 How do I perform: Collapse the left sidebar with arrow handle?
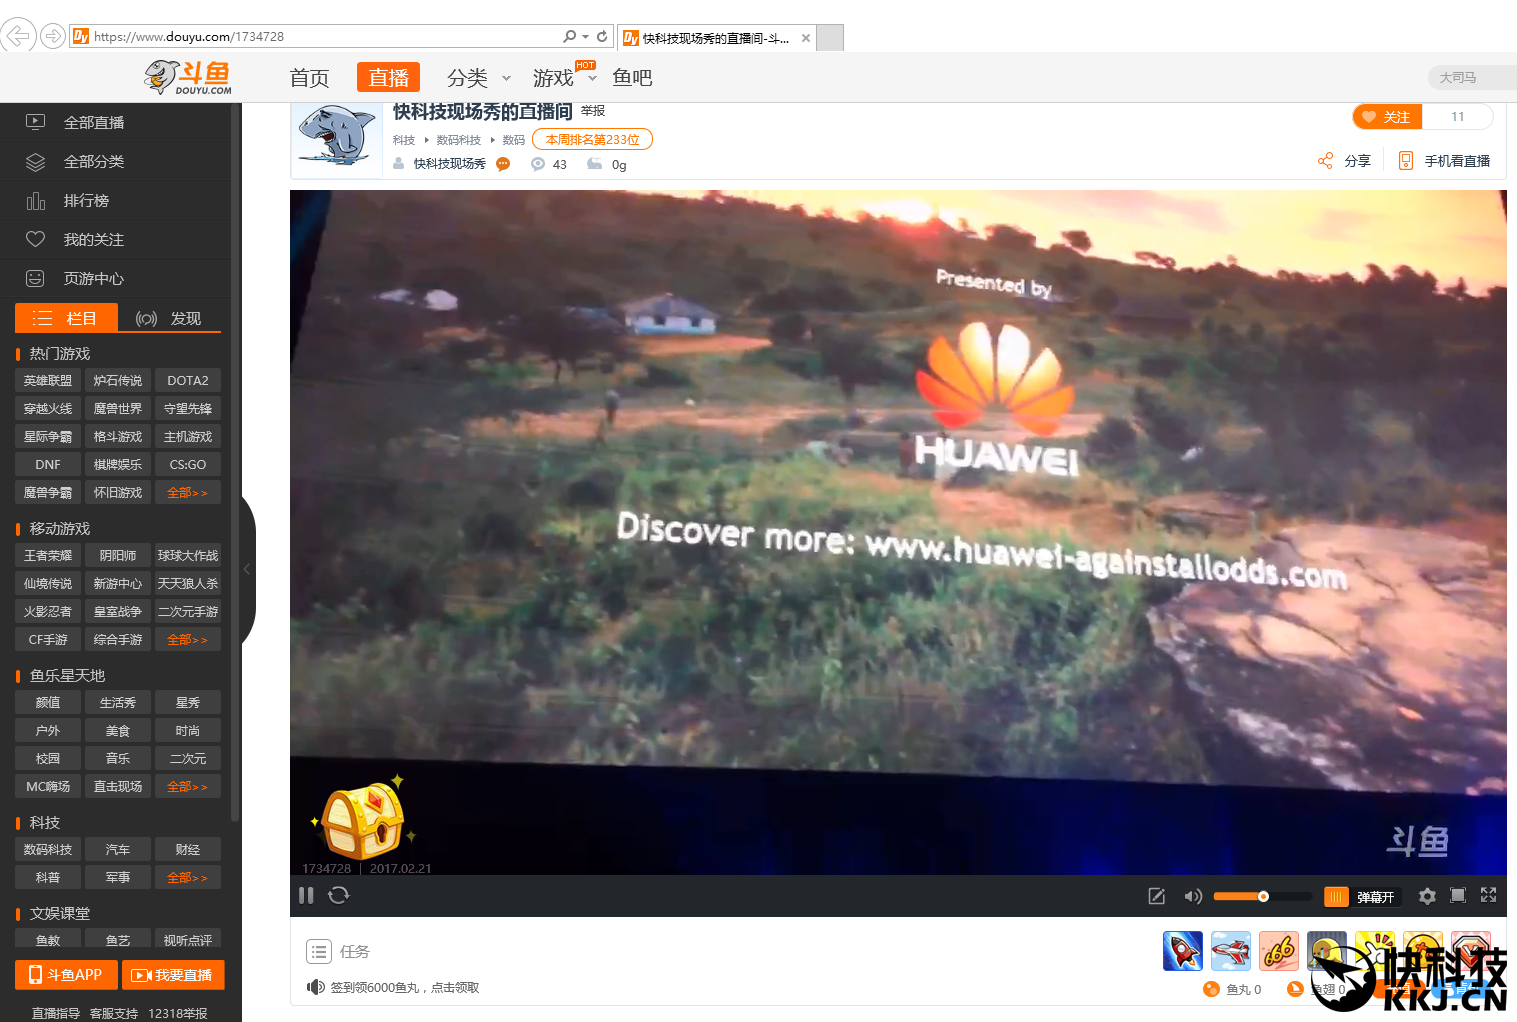pyautogui.click(x=247, y=569)
